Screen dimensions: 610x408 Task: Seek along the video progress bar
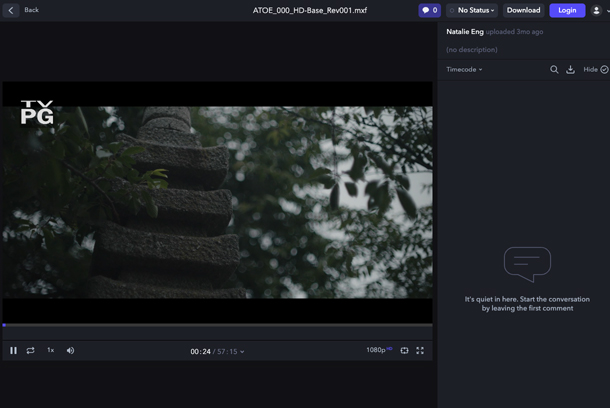coord(217,325)
